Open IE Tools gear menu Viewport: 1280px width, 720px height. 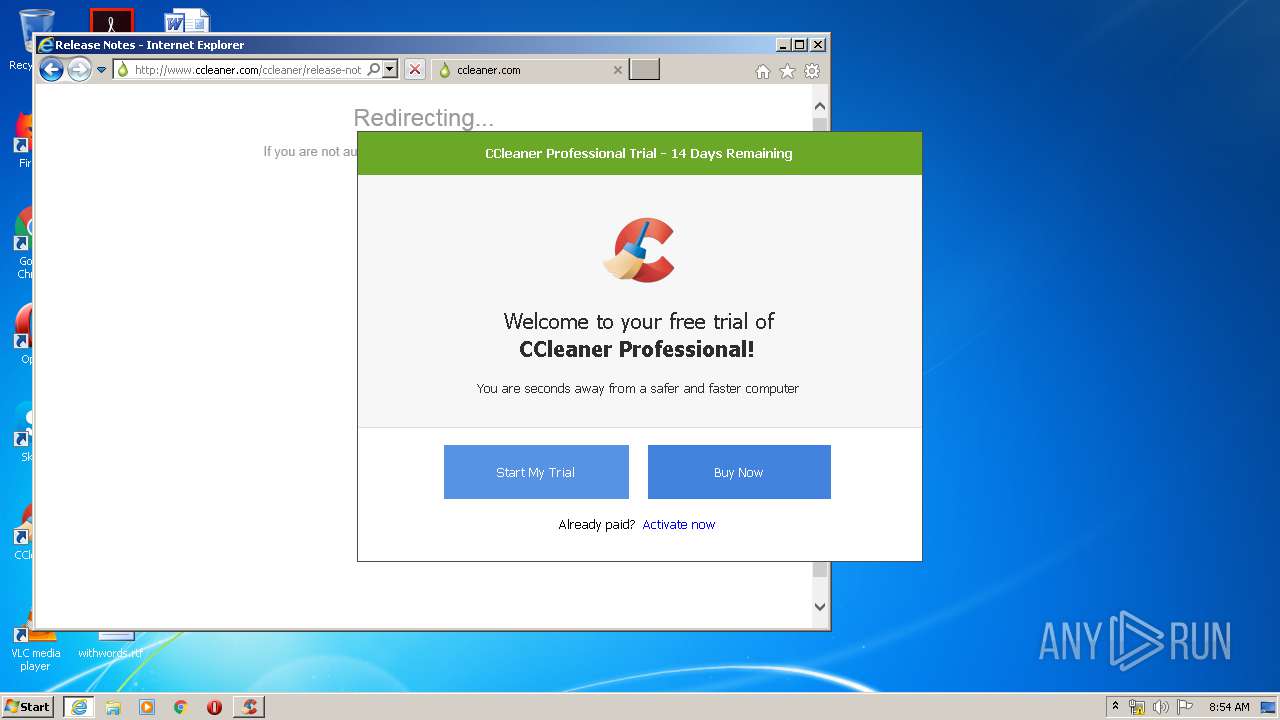click(x=812, y=71)
